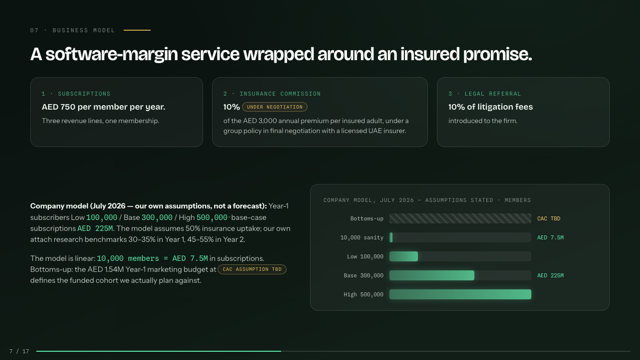Click the Under Negotiation badge
This screenshot has width=640, height=360.
click(275, 107)
